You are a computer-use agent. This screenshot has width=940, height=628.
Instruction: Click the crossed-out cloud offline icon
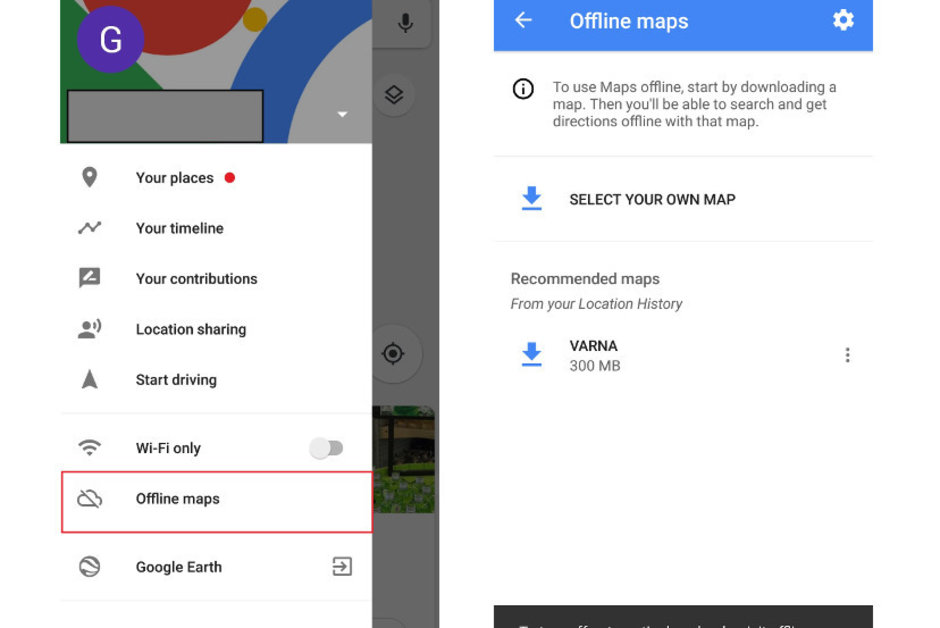89,499
